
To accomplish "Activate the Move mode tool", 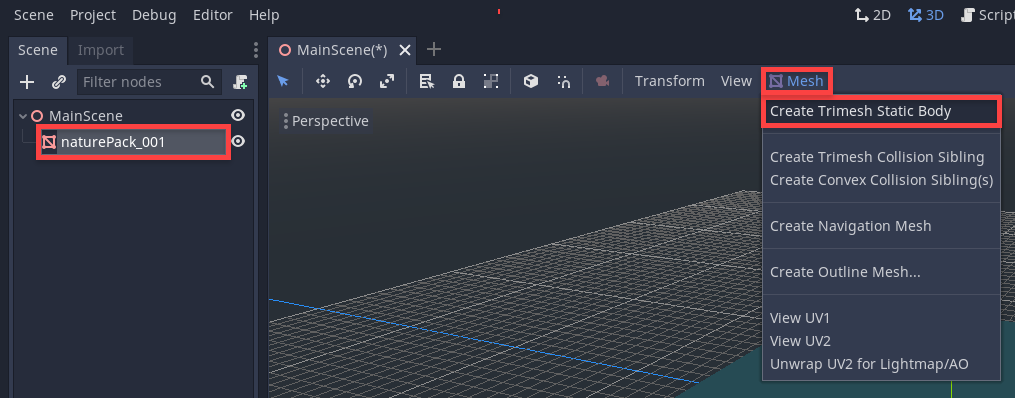I will (322, 81).
